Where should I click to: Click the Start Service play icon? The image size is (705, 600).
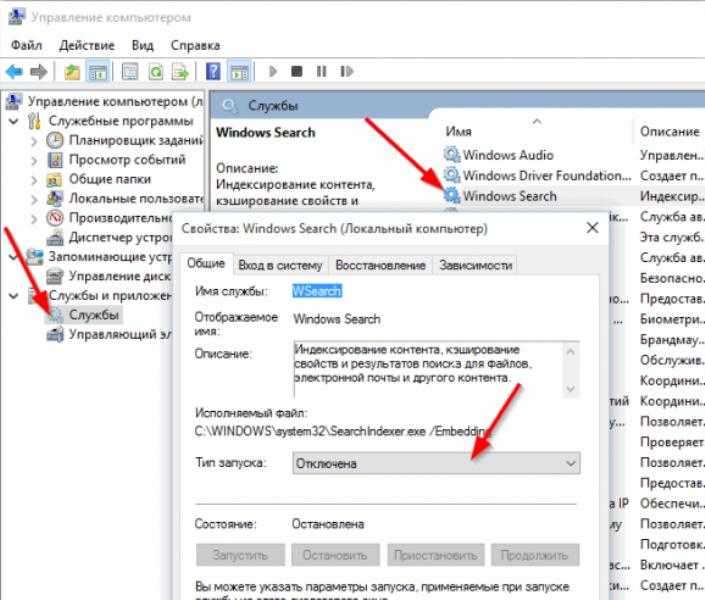(x=272, y=72)
